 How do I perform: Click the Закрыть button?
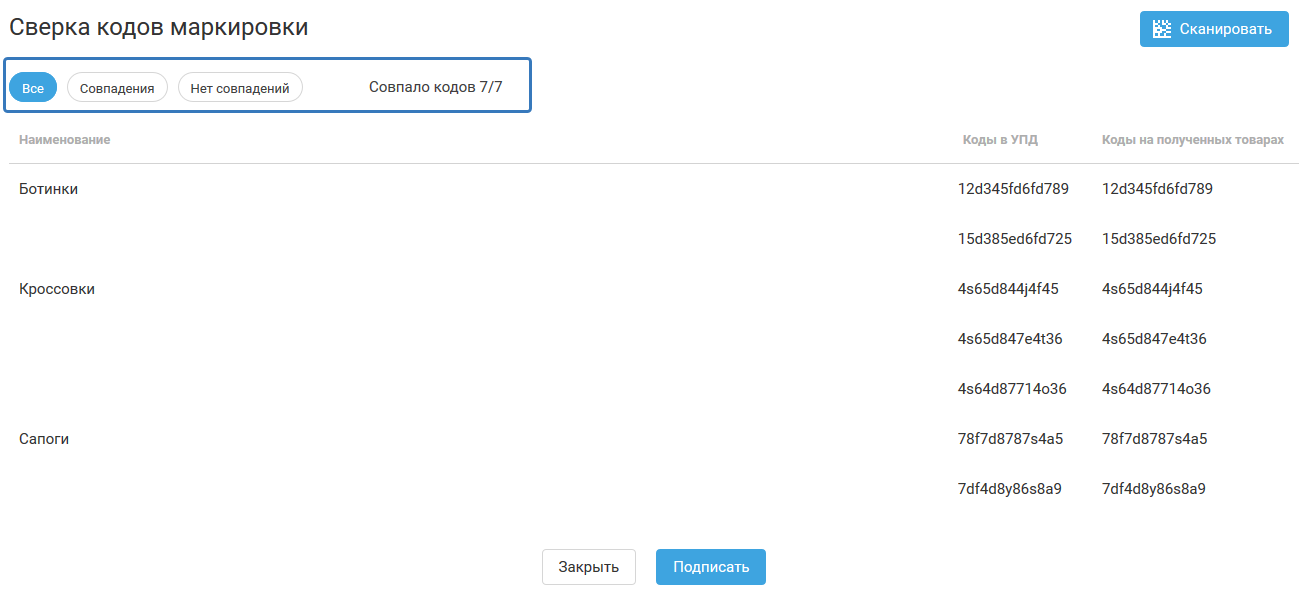pyautogui.click(x=589, y=567)
